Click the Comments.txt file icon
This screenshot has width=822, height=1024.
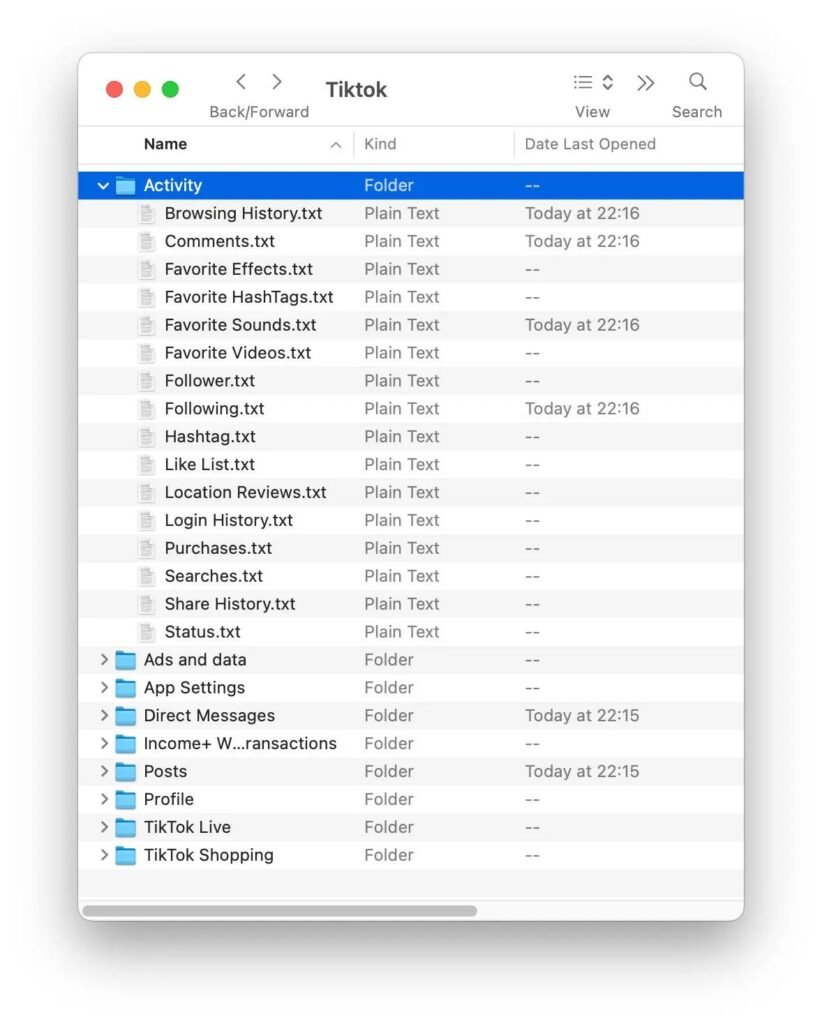(147, 241)
